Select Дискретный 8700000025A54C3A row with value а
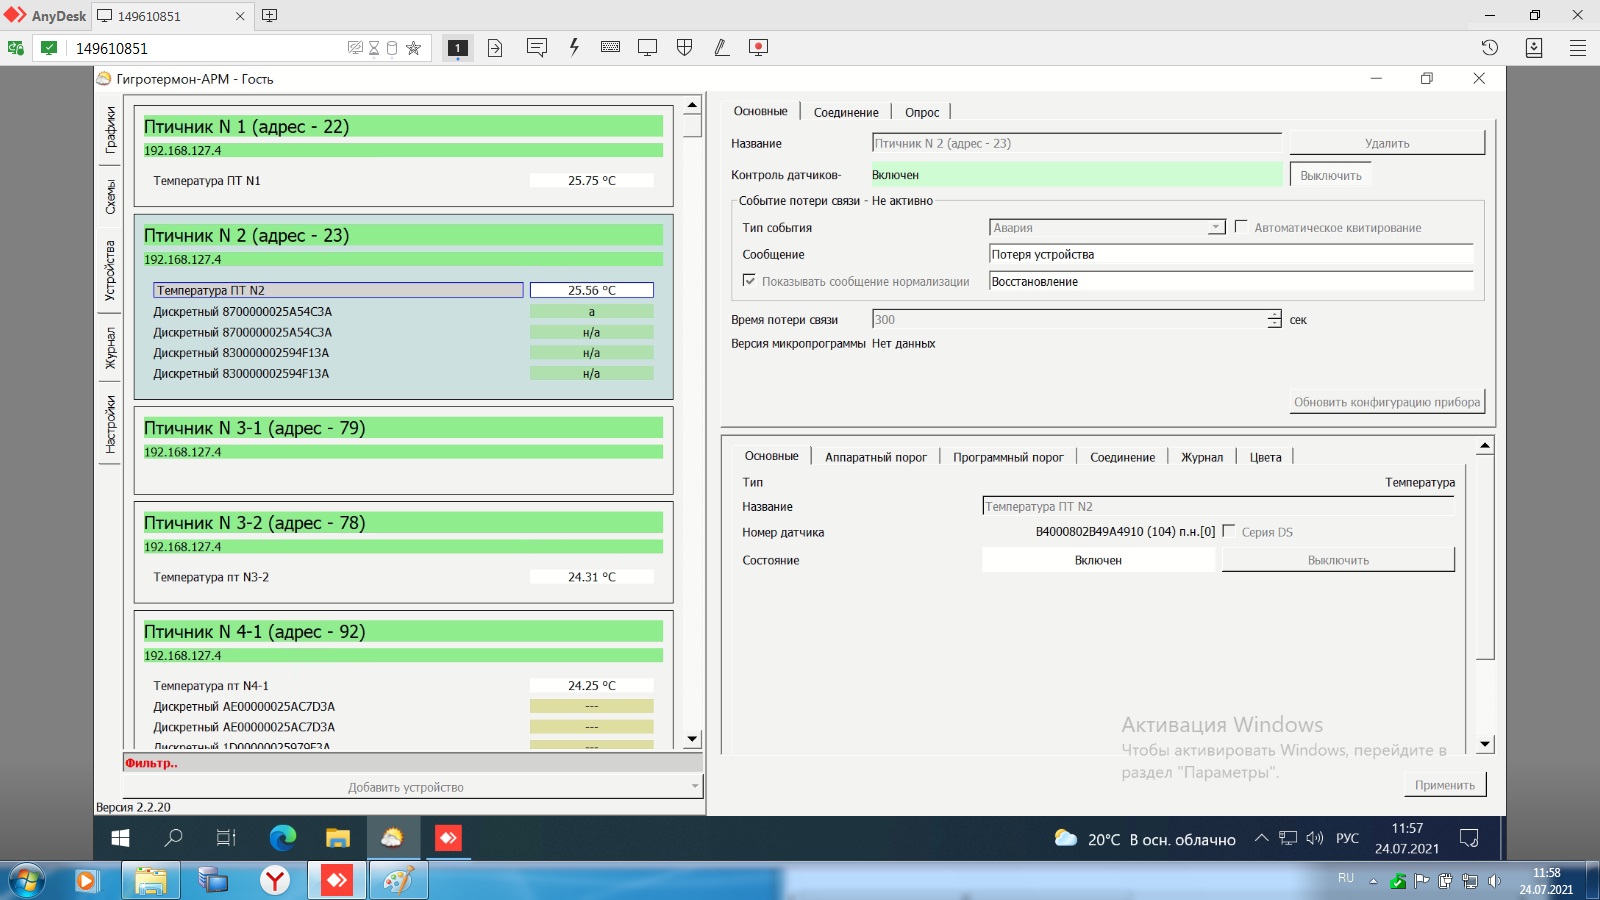 [403, 312]
